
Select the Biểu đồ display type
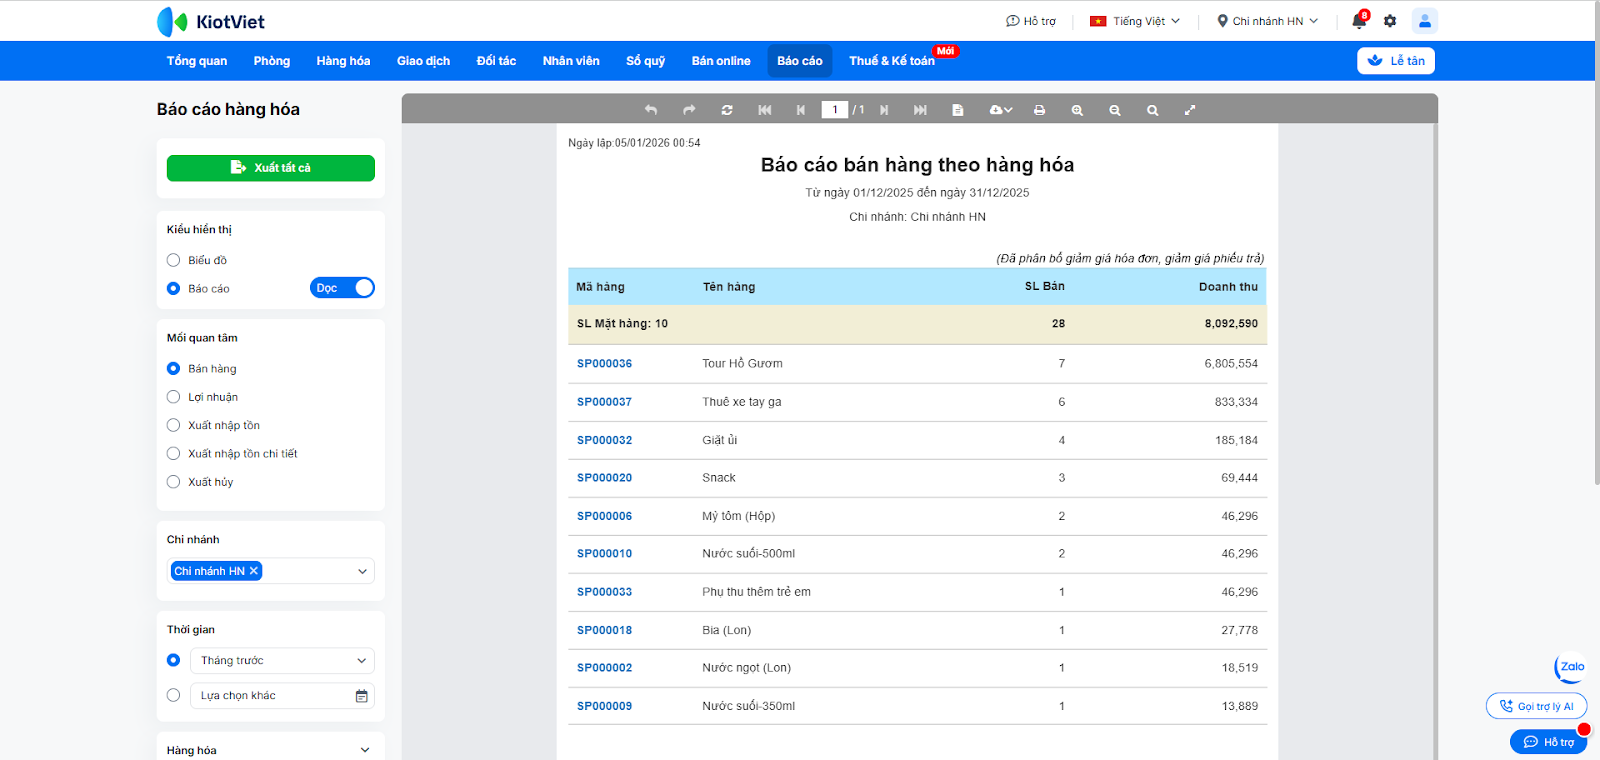pos(174,260)
